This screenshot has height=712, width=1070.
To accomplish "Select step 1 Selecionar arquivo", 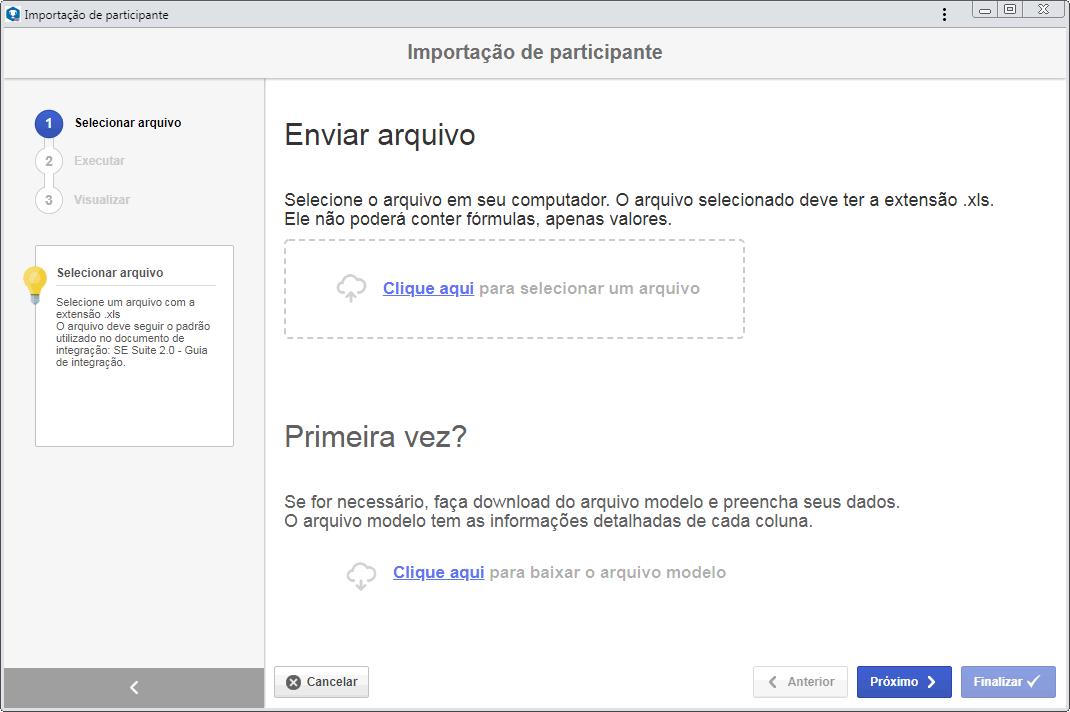I will click(109, 124).
